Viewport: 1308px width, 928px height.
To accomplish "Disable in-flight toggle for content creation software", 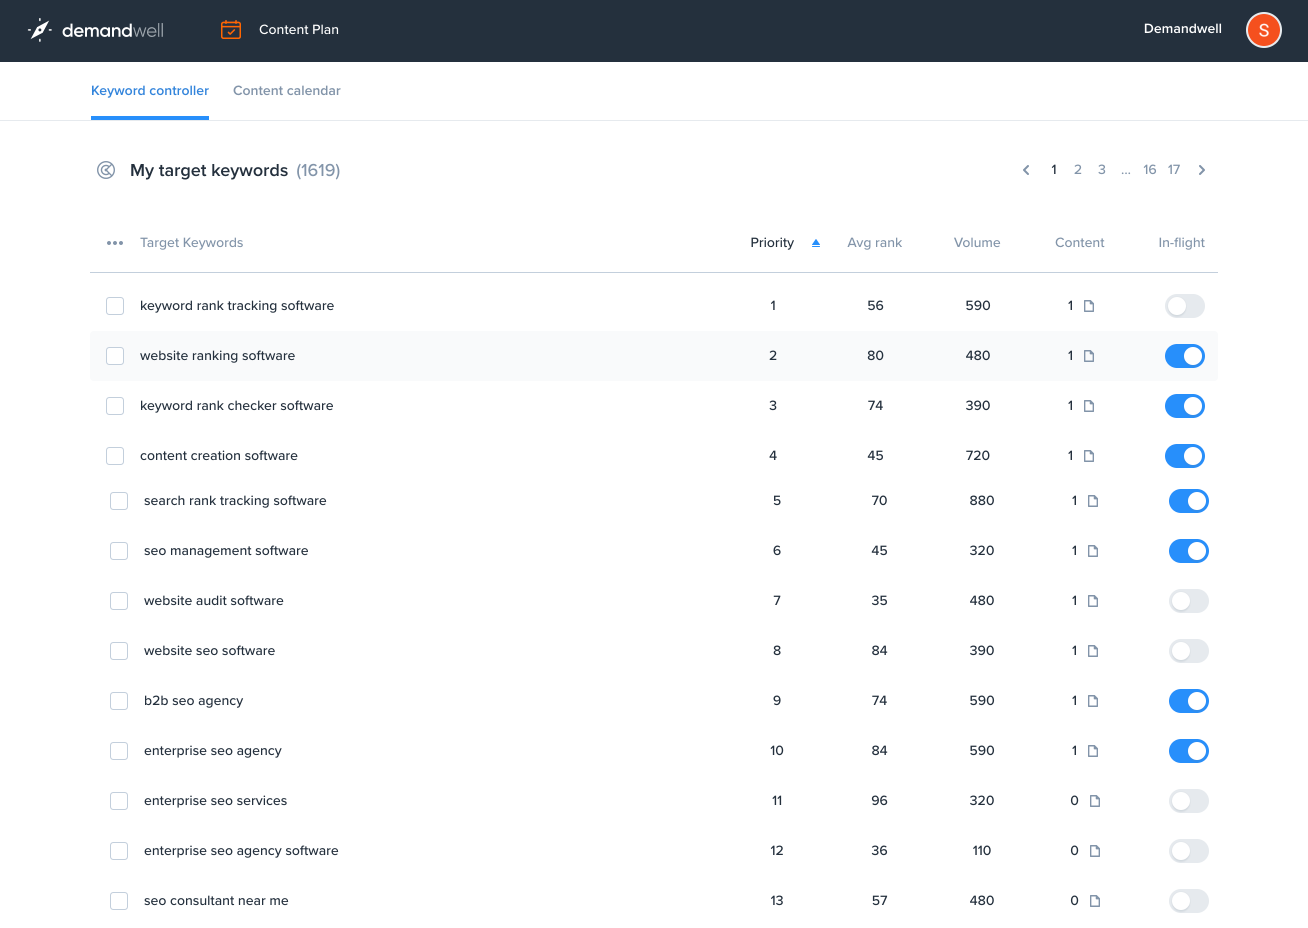I will pyautogui.click(x=1184, y=456).
